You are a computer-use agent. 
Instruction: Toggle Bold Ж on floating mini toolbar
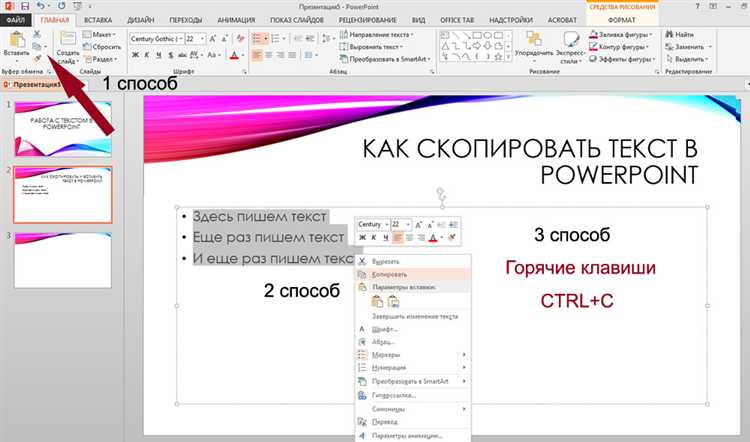point(362,237)
